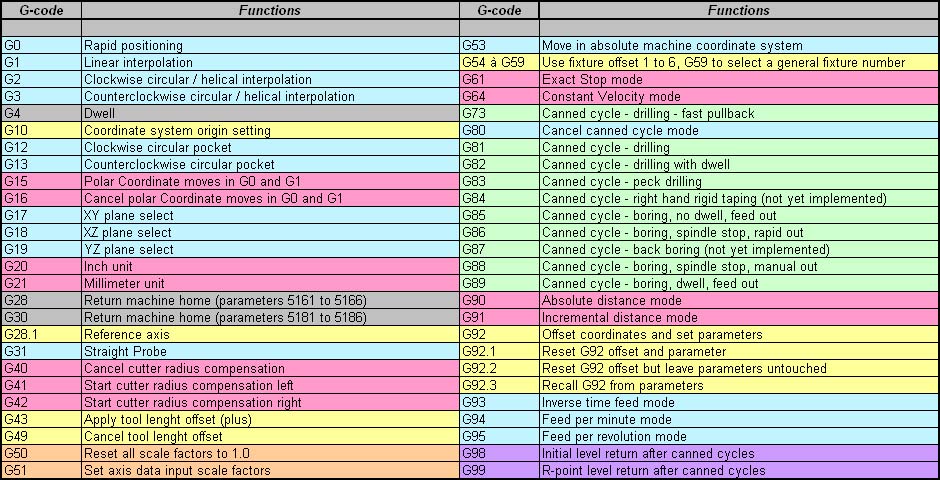Click the Exact Stop mode cell
940x480 pixels.
pyautogui.click(x=739, y=79)
